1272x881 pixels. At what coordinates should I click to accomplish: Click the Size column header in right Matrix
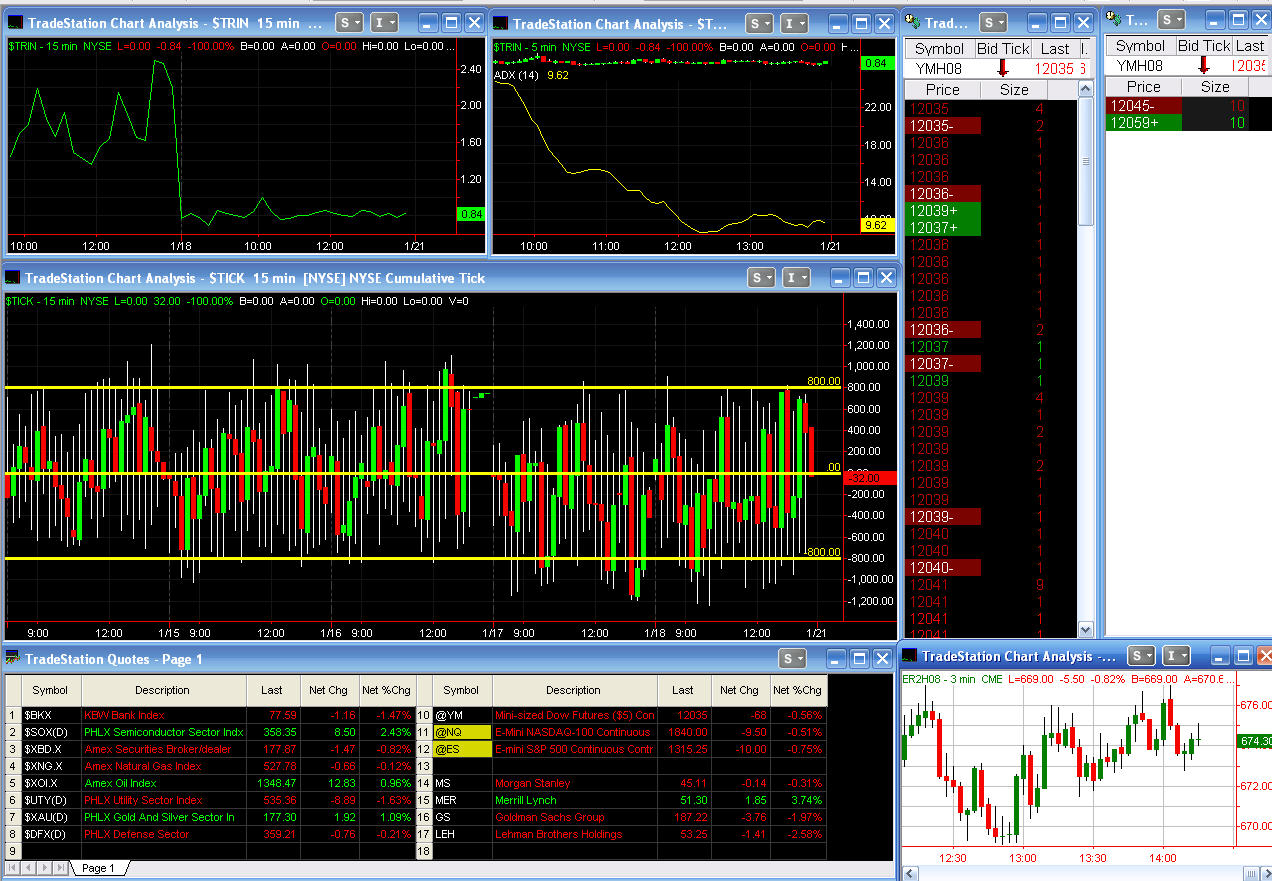[1215, 86]
